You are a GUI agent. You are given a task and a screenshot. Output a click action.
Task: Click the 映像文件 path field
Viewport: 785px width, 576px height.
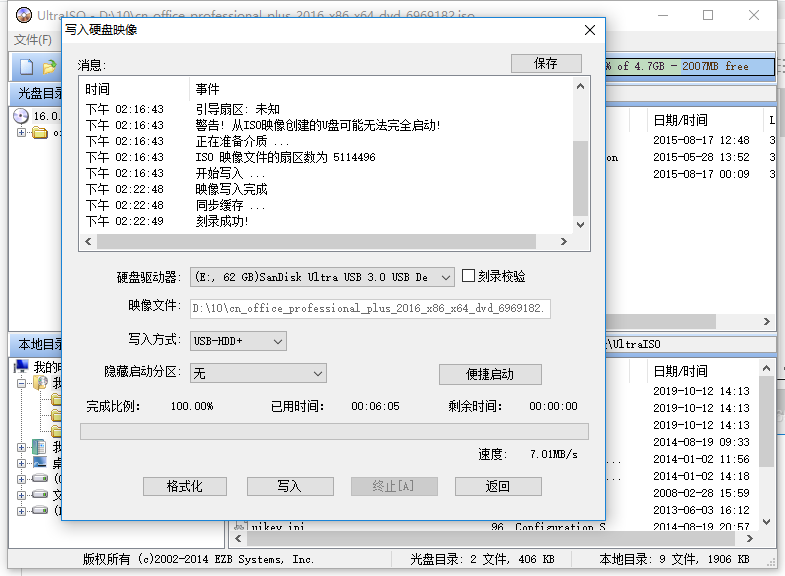click(x=370, y=308)
